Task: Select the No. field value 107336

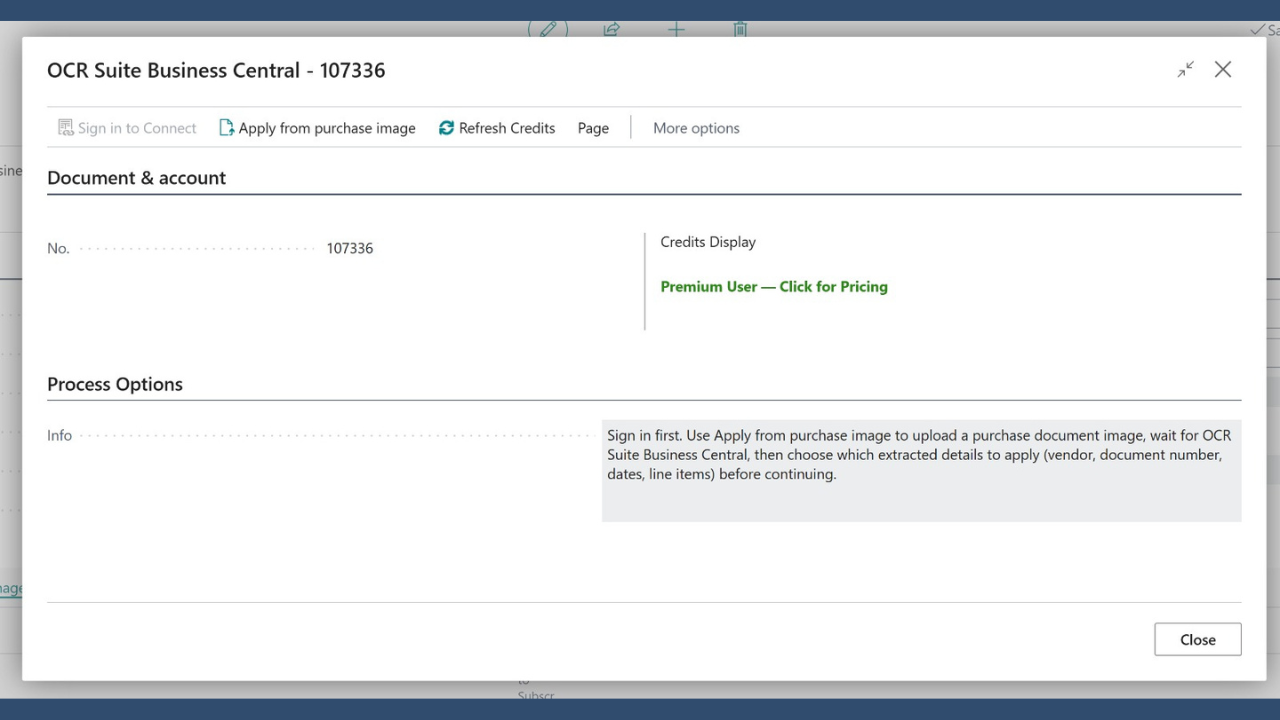Action: 350,248
